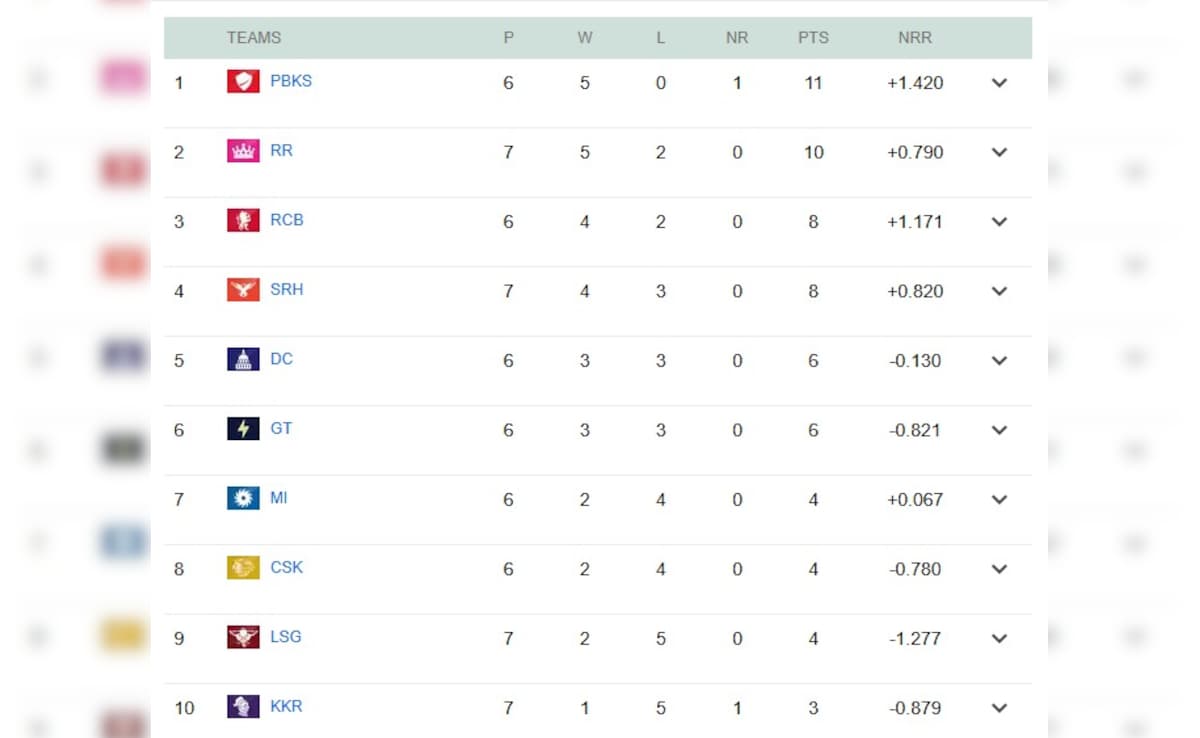Viewport: 1200px width, 738px height.
Task: Click the DC team logo icon
Action: point(243,359)
